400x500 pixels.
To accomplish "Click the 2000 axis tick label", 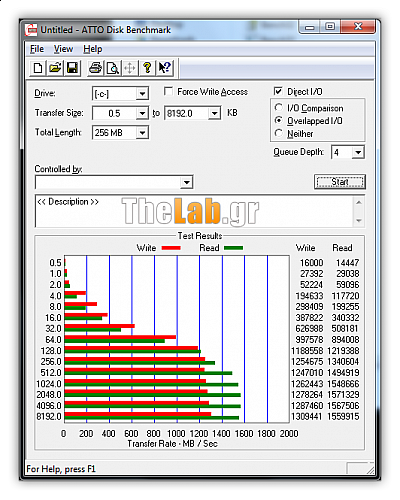I will point(289,434).
